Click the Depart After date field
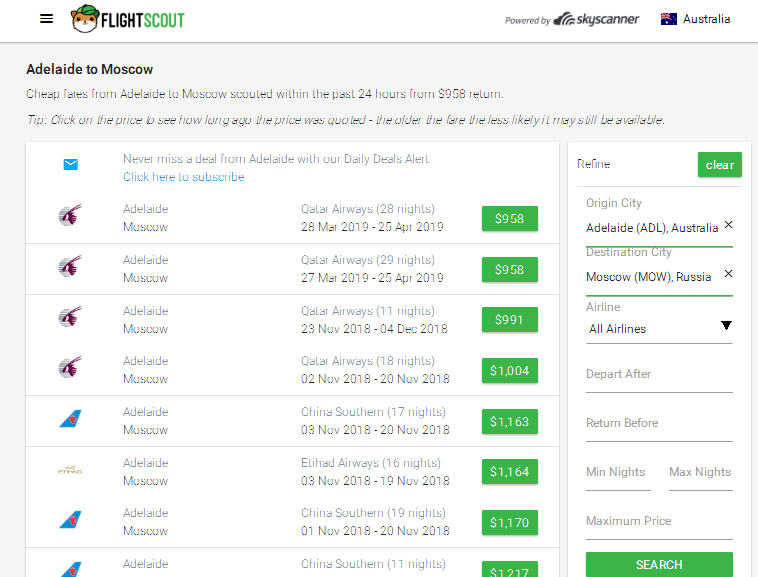 (x=659, y=375)
